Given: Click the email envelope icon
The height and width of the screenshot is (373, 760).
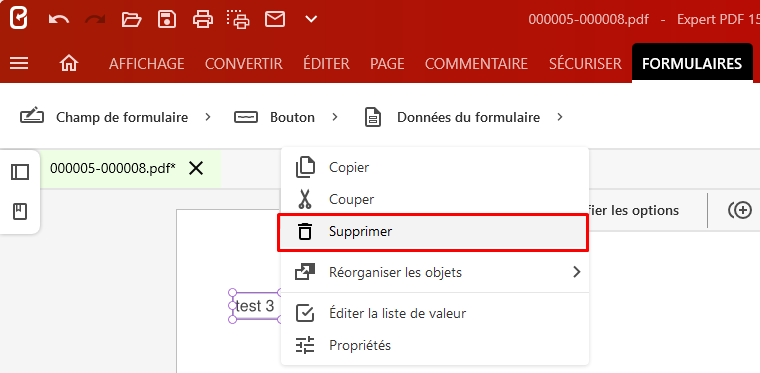Looking at the screenshot, I should click(x=274, y=19).
